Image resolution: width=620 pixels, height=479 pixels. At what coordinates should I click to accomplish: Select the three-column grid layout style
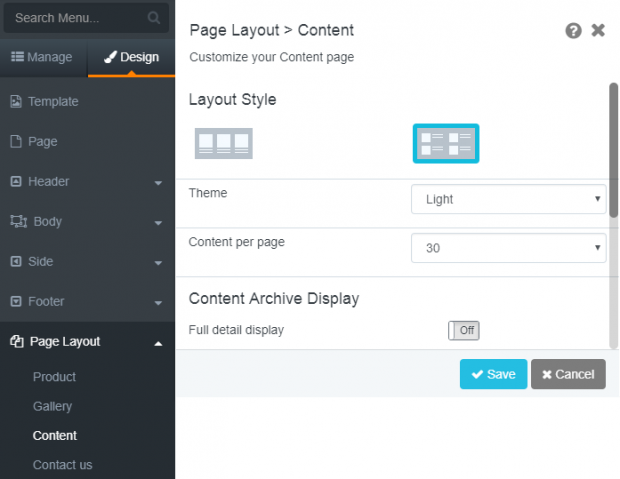[224, 143]
